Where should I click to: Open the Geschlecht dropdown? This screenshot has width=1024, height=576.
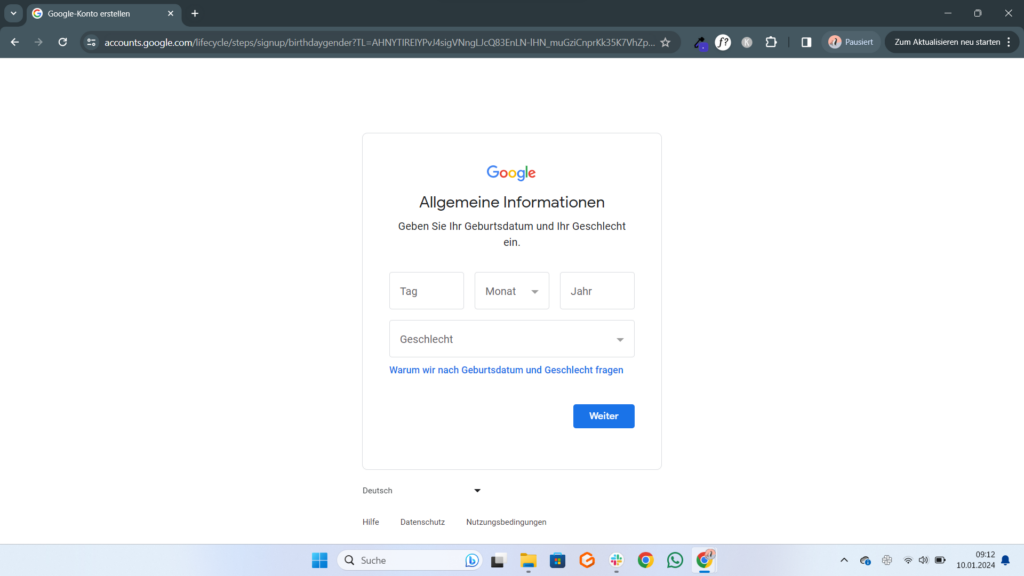tap(511, 339)
